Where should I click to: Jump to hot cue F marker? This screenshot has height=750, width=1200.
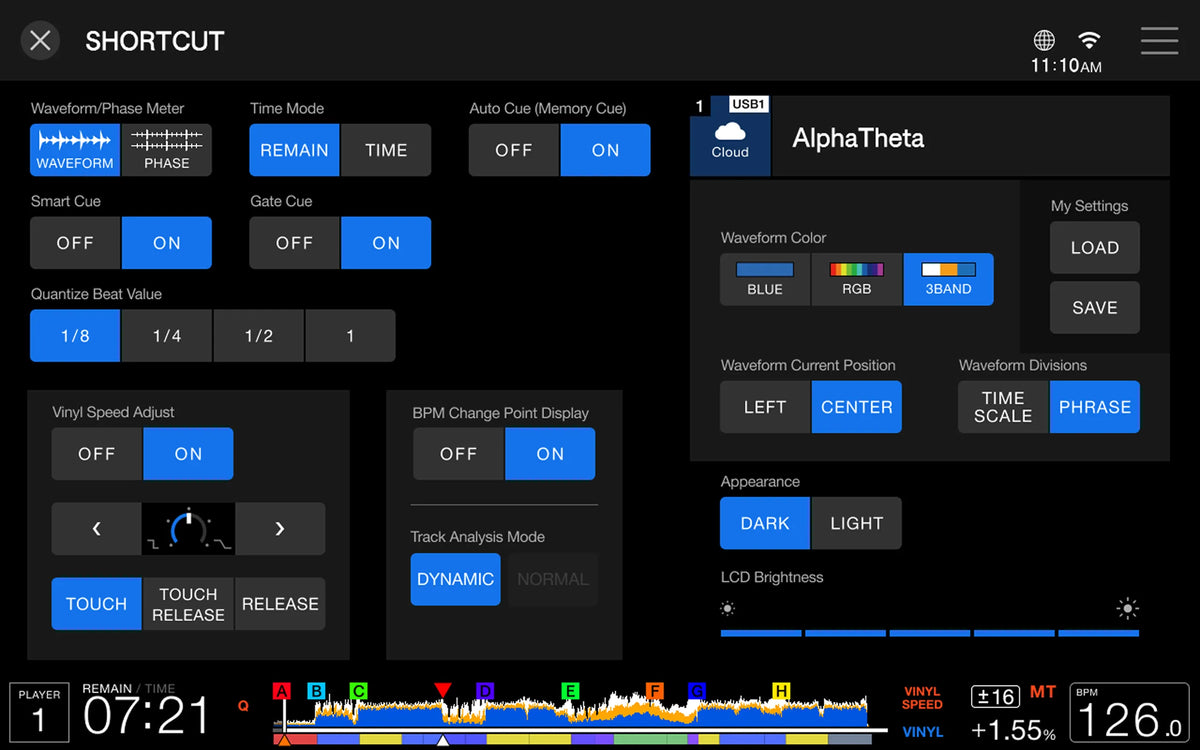[x=655, y=691]
